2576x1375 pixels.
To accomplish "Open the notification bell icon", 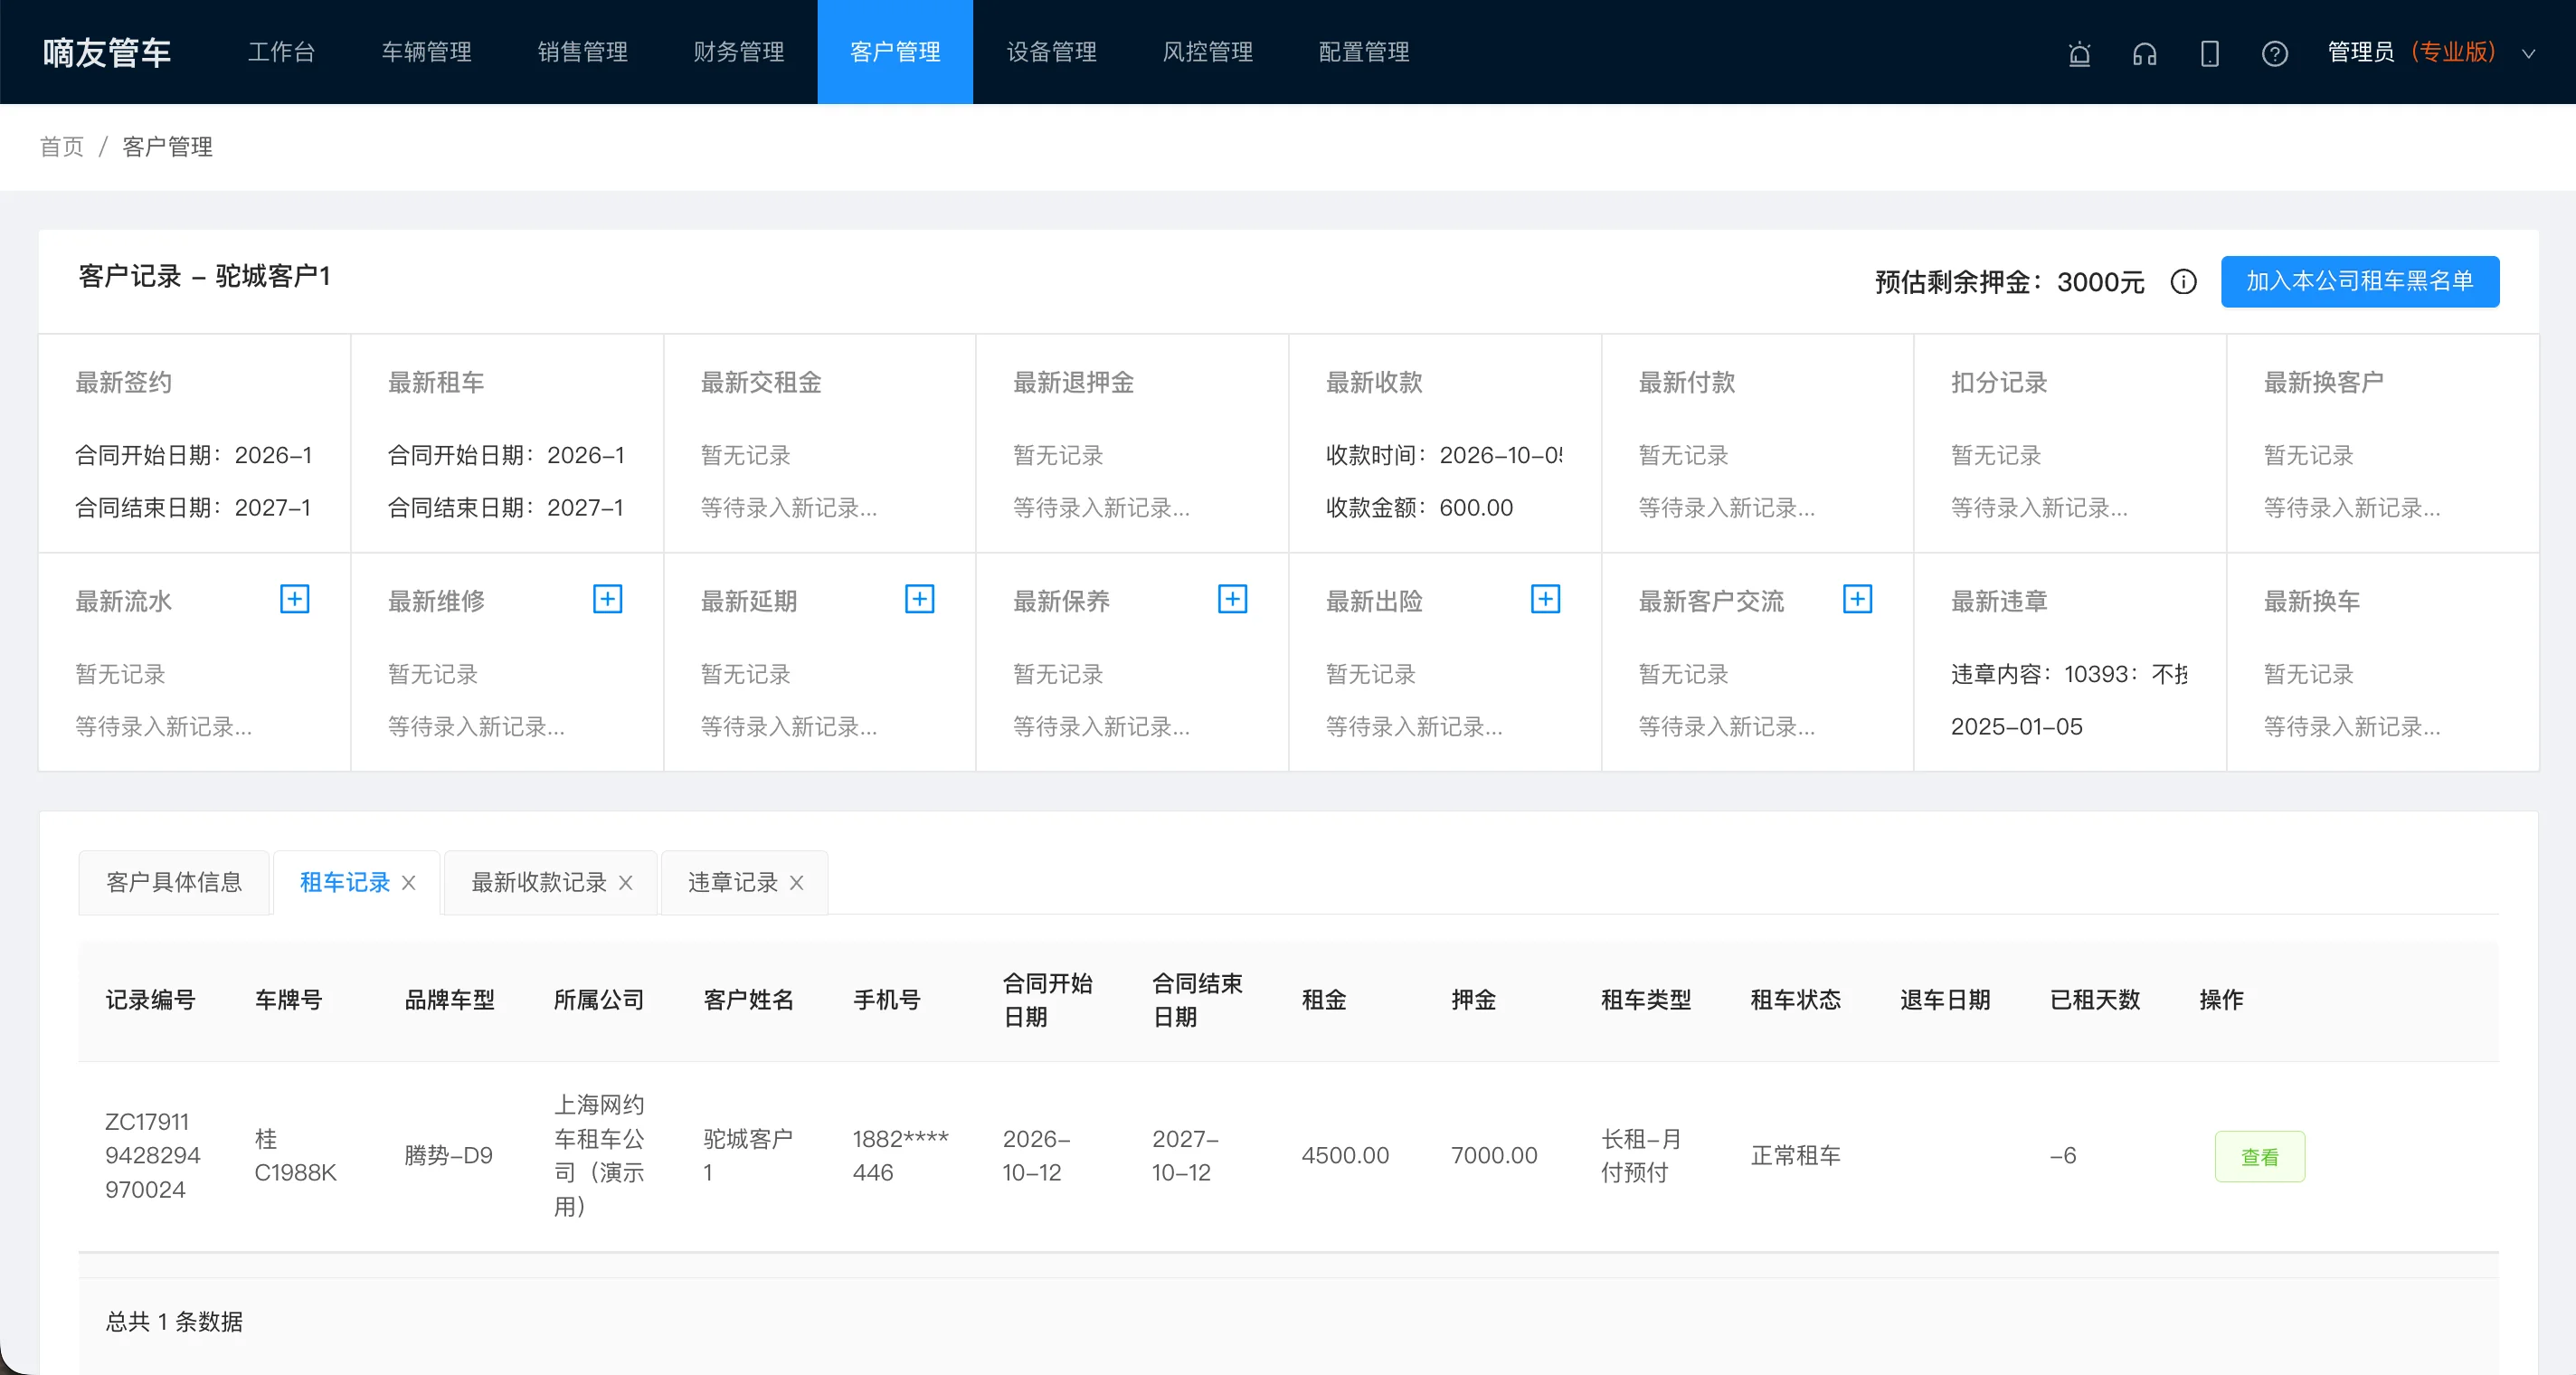I will (x=2079, y=53).
